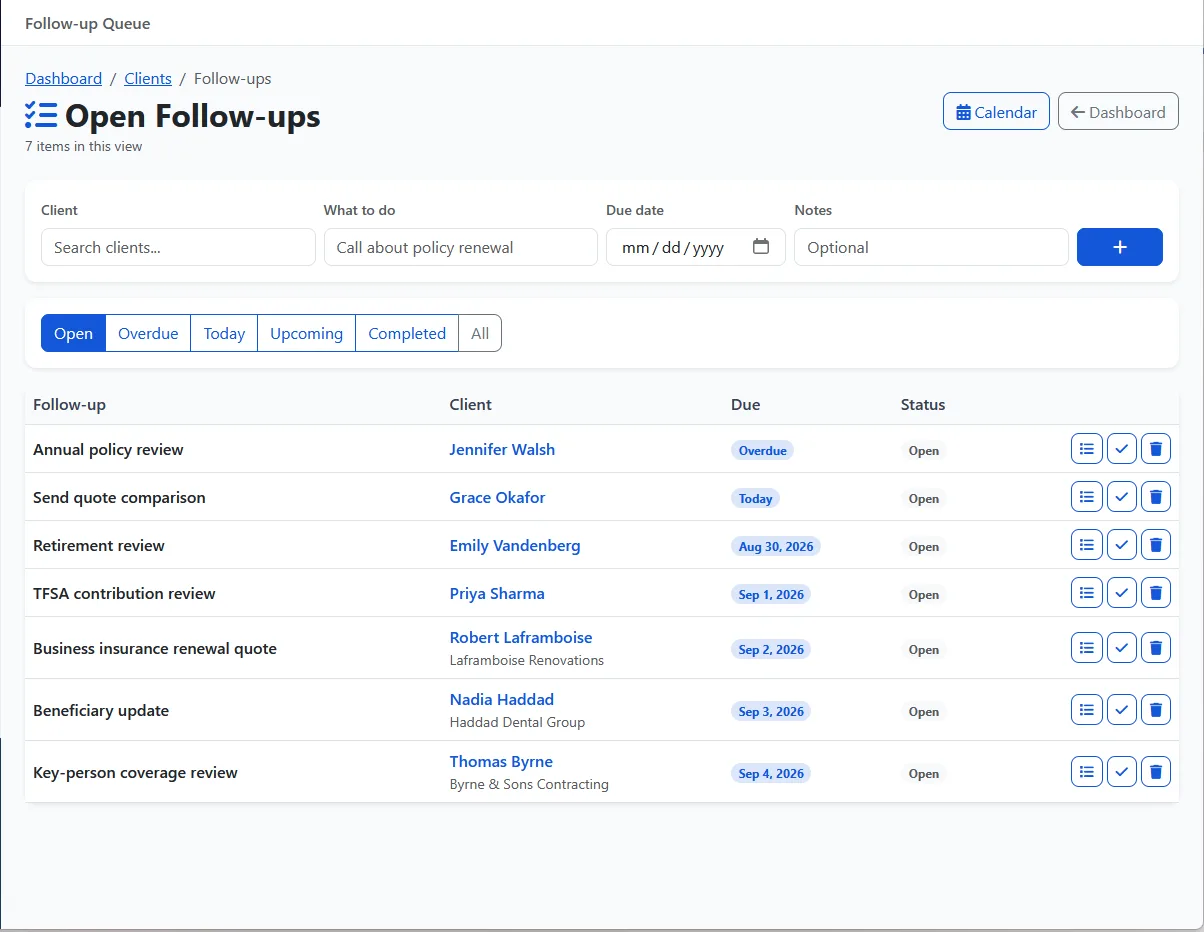Open Grace Okafor client profile
This screenshot has height=932, width=1204.
pos(497,497)
